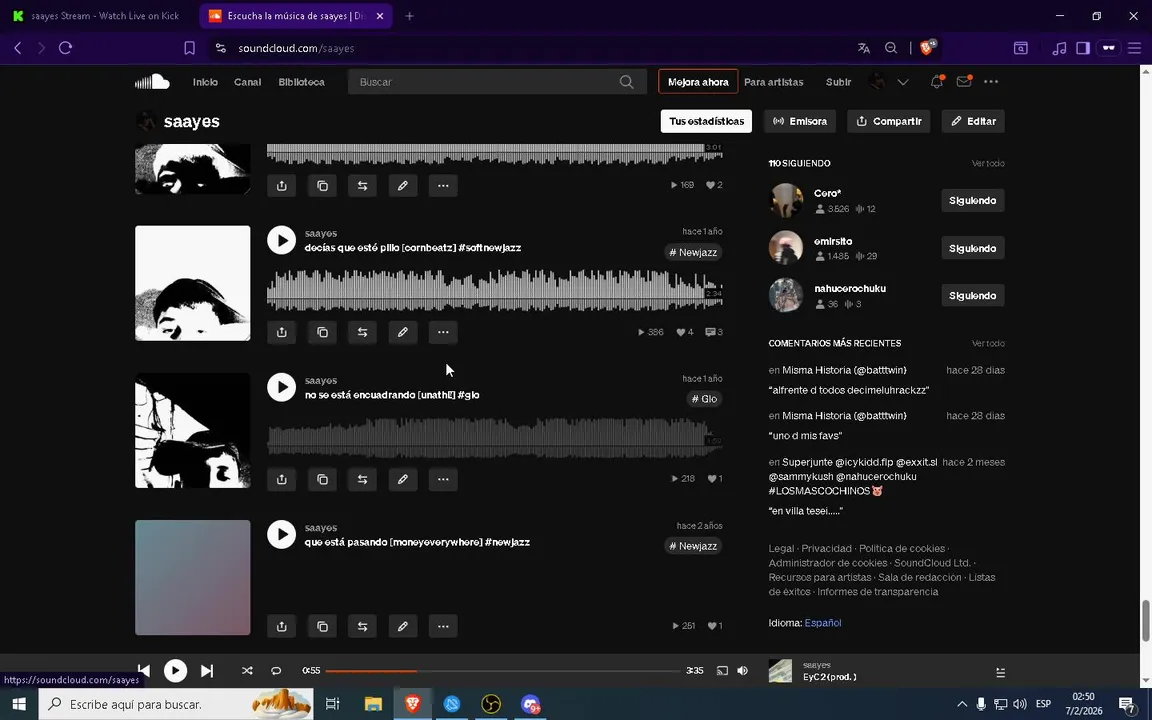Repost track 'que está pasando'
The height and width of the screenshot is (720, 1152).
[362, 626]
